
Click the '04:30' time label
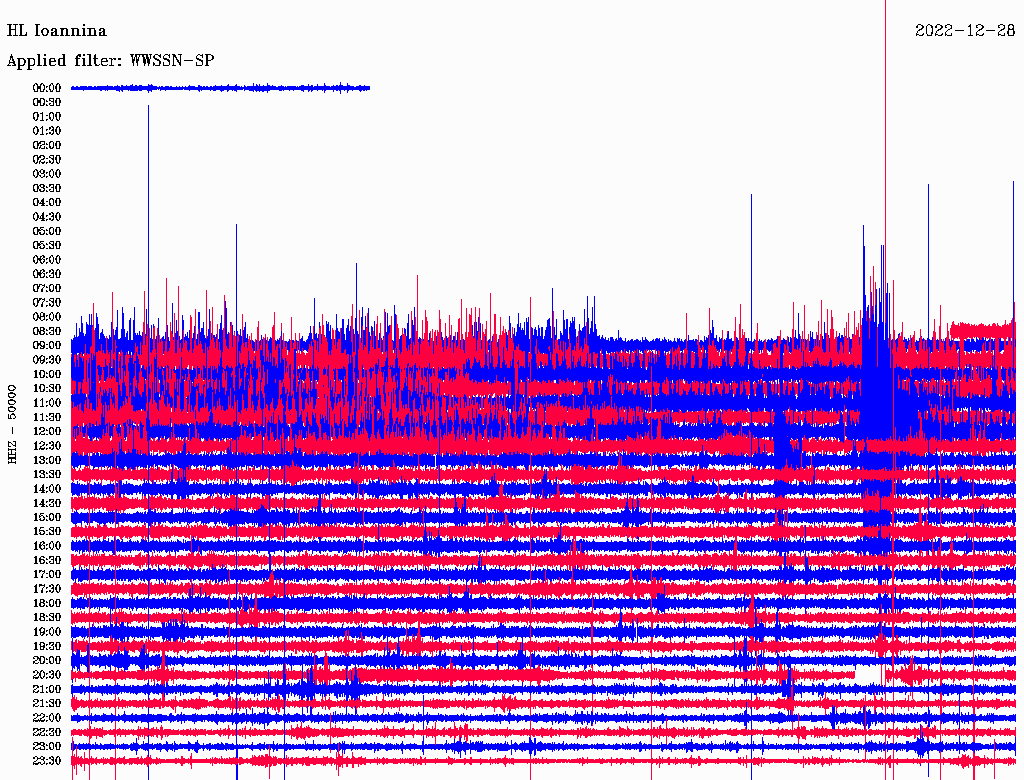(x=47, y=217)
